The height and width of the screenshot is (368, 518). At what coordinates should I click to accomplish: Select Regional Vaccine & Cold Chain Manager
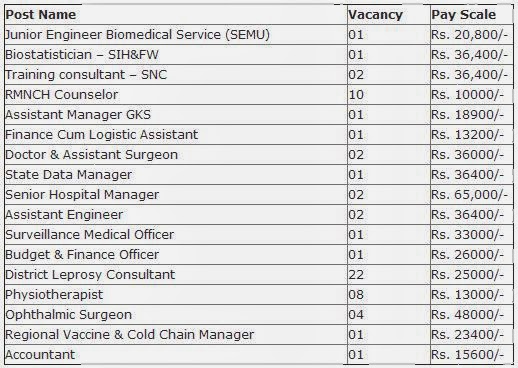pos(130,335)
